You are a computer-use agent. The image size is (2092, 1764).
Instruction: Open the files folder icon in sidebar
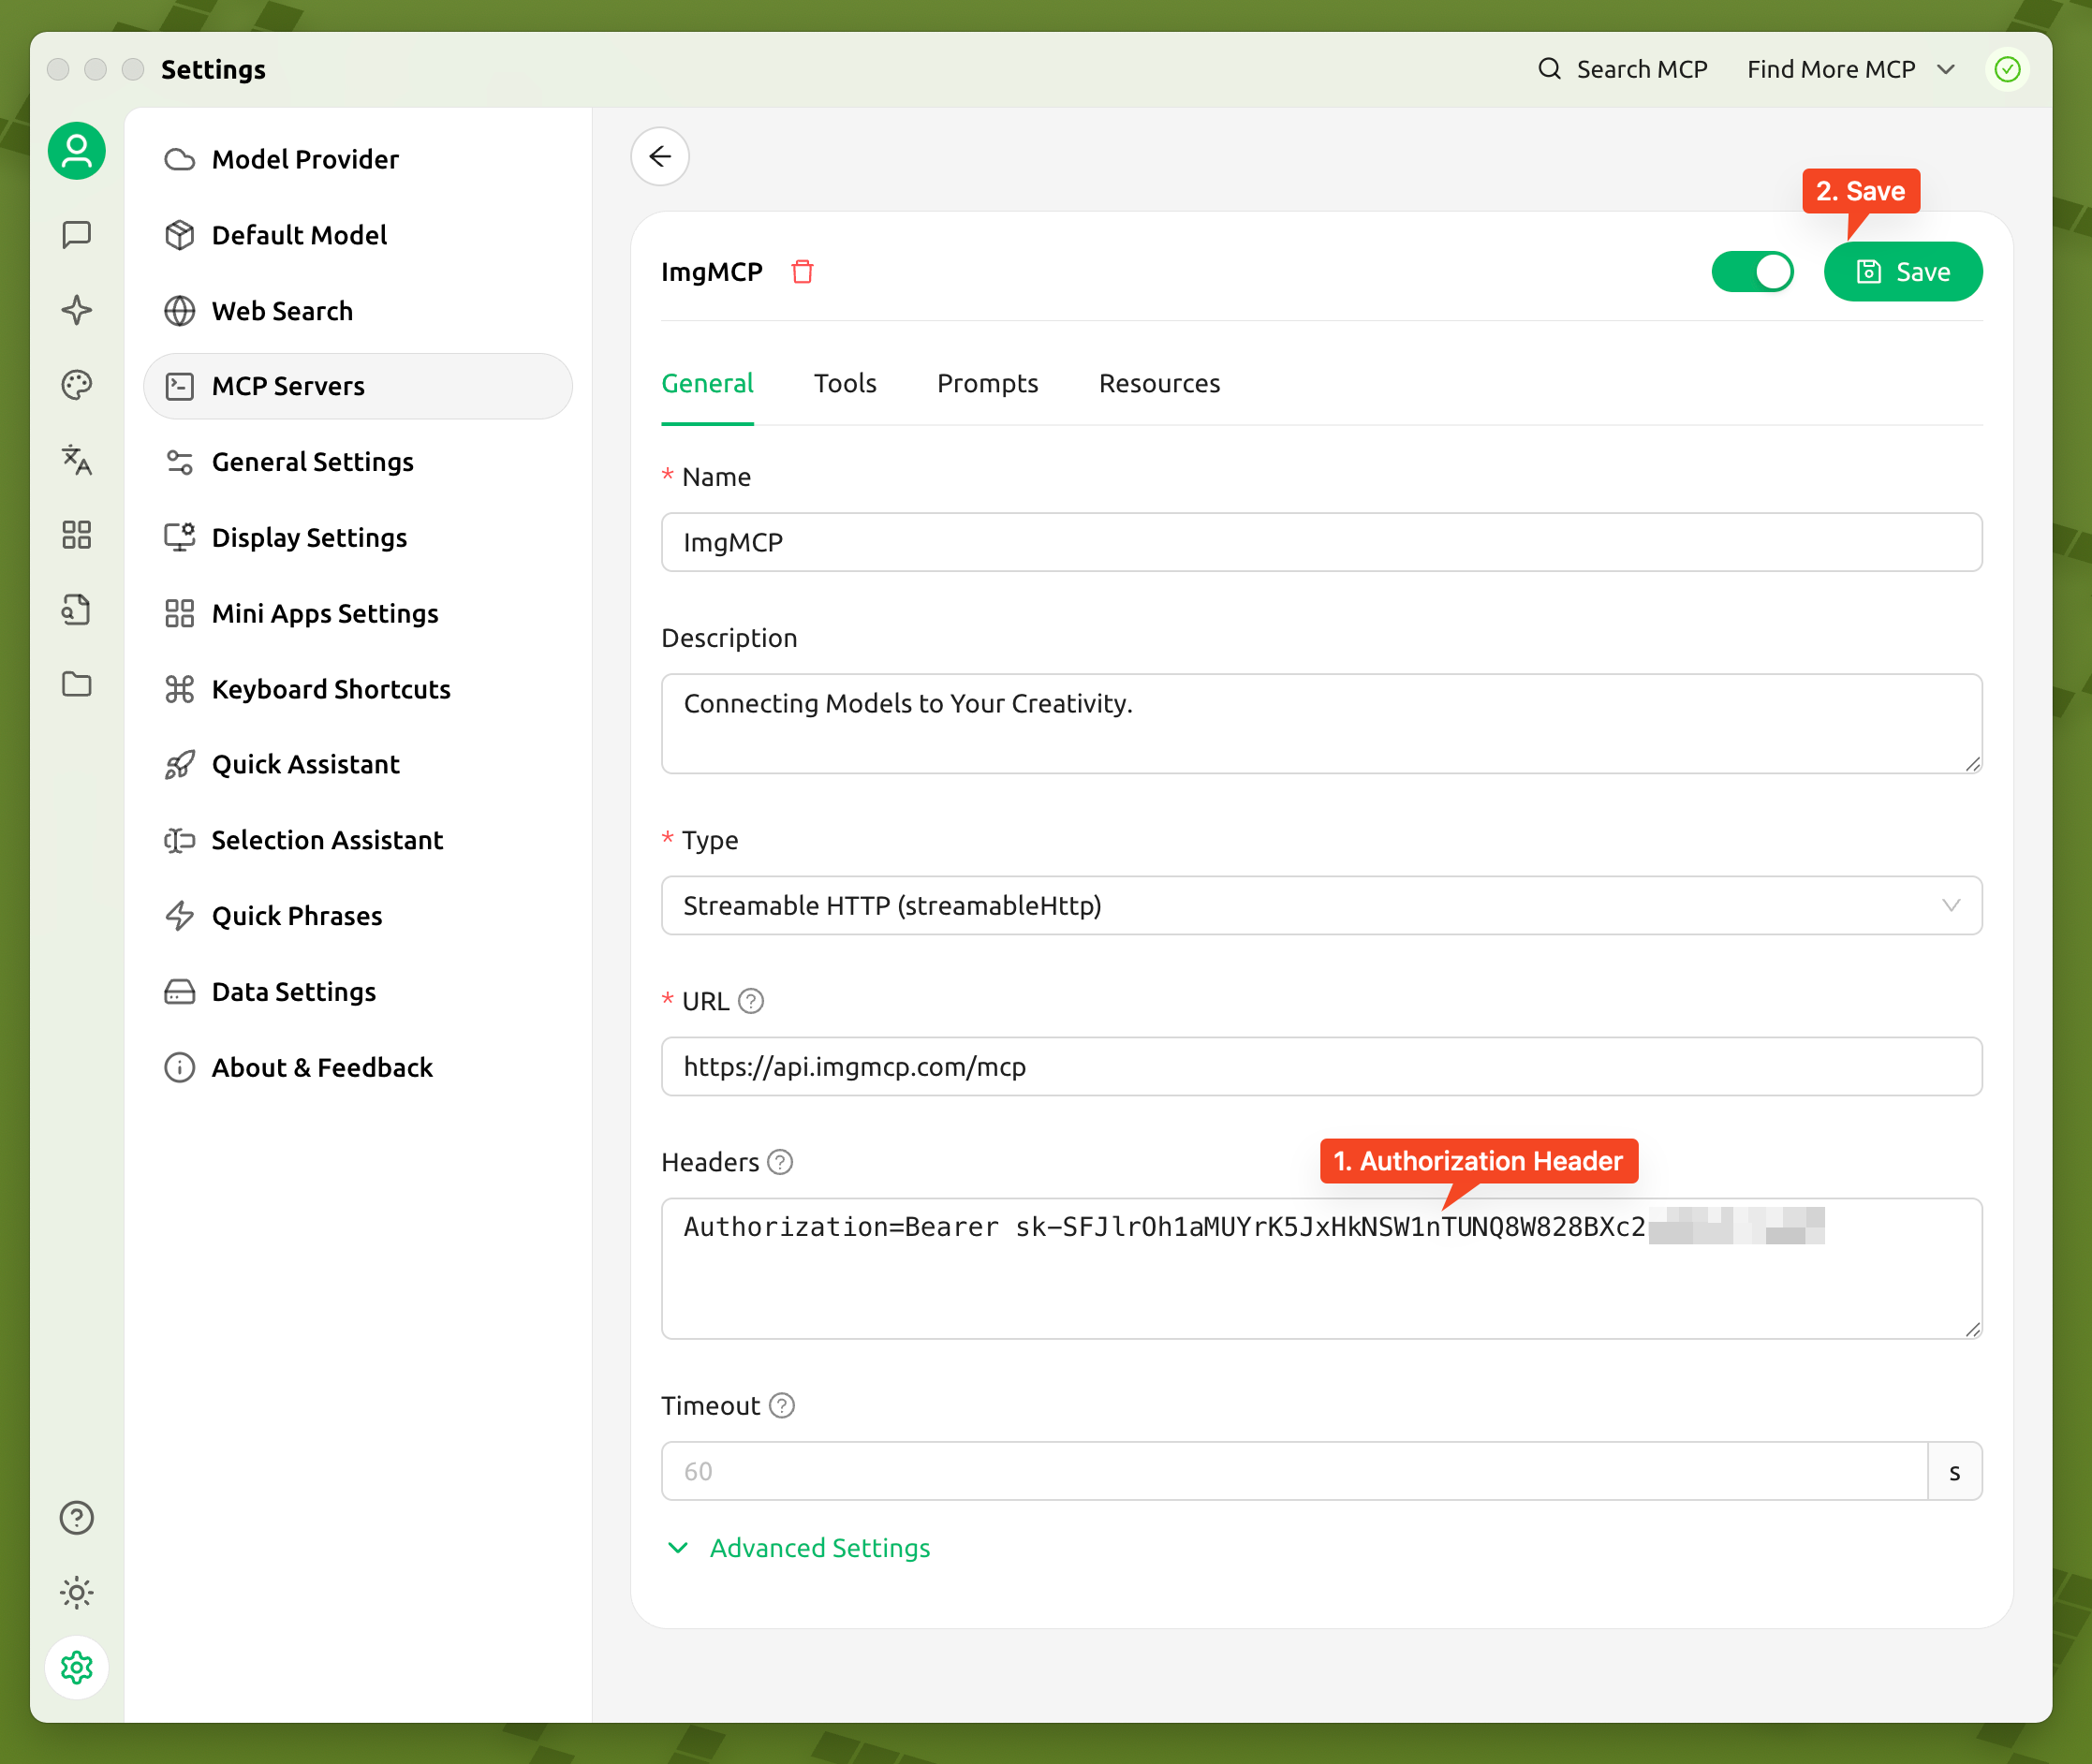[x=76, y=684]
